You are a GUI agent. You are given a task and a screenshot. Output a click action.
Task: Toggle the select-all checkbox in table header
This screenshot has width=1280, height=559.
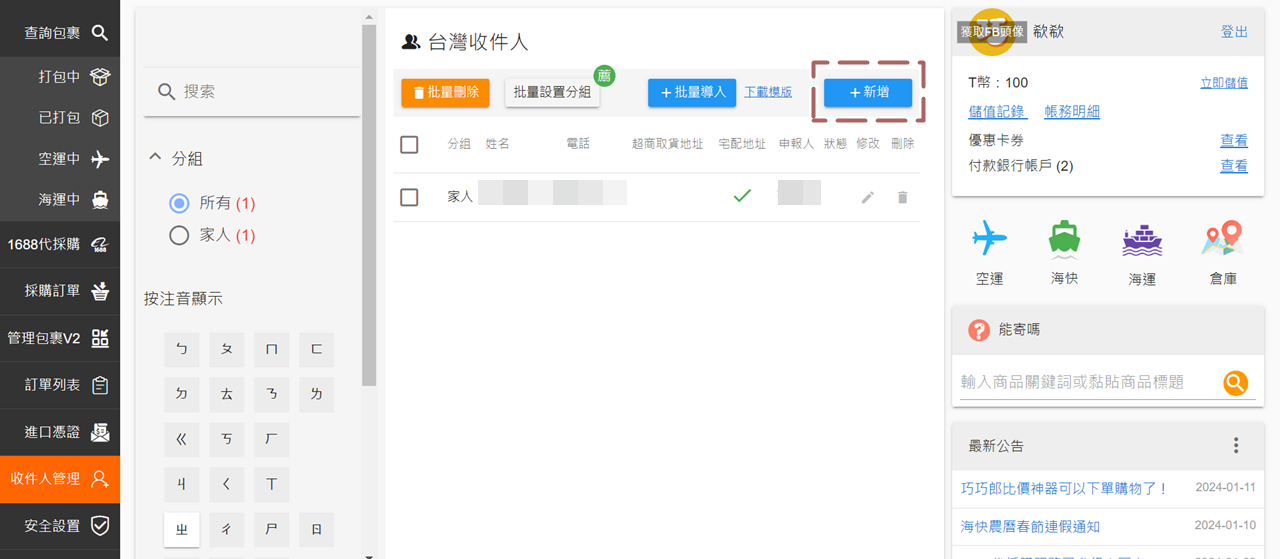point(409,144)
